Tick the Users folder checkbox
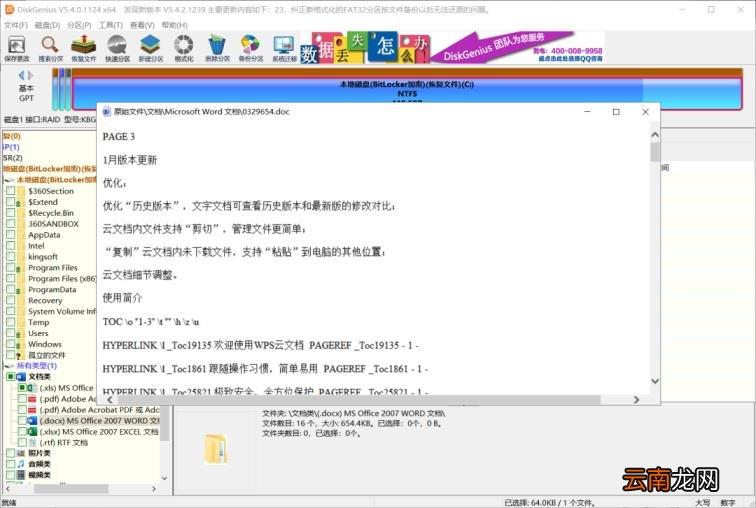756x508 pixels. pyautogui.click(x=11, y=333)
